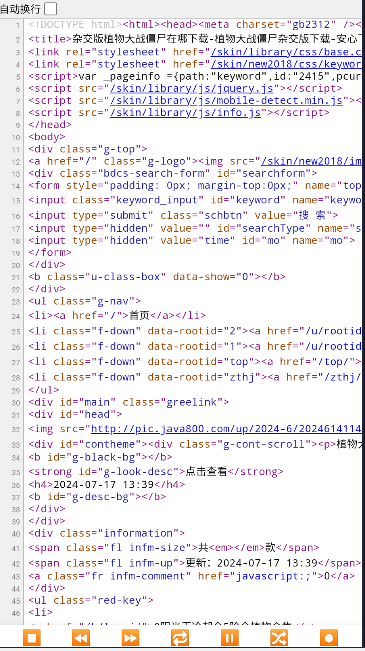Click the <div id="contheme"> line
Viewport: 365px width, 651px height.
[195, 444]
